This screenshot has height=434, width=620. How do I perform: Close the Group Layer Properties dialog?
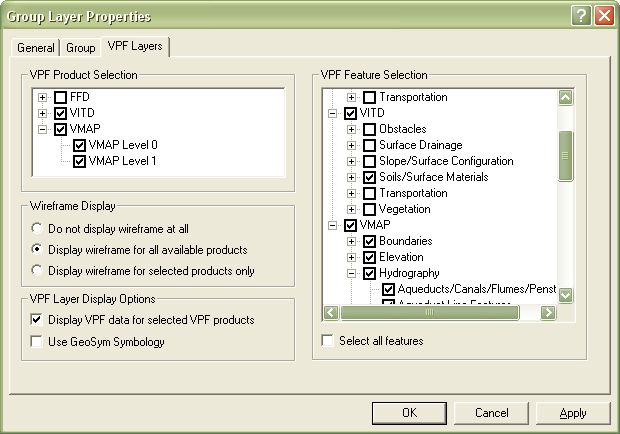(603, 15)
